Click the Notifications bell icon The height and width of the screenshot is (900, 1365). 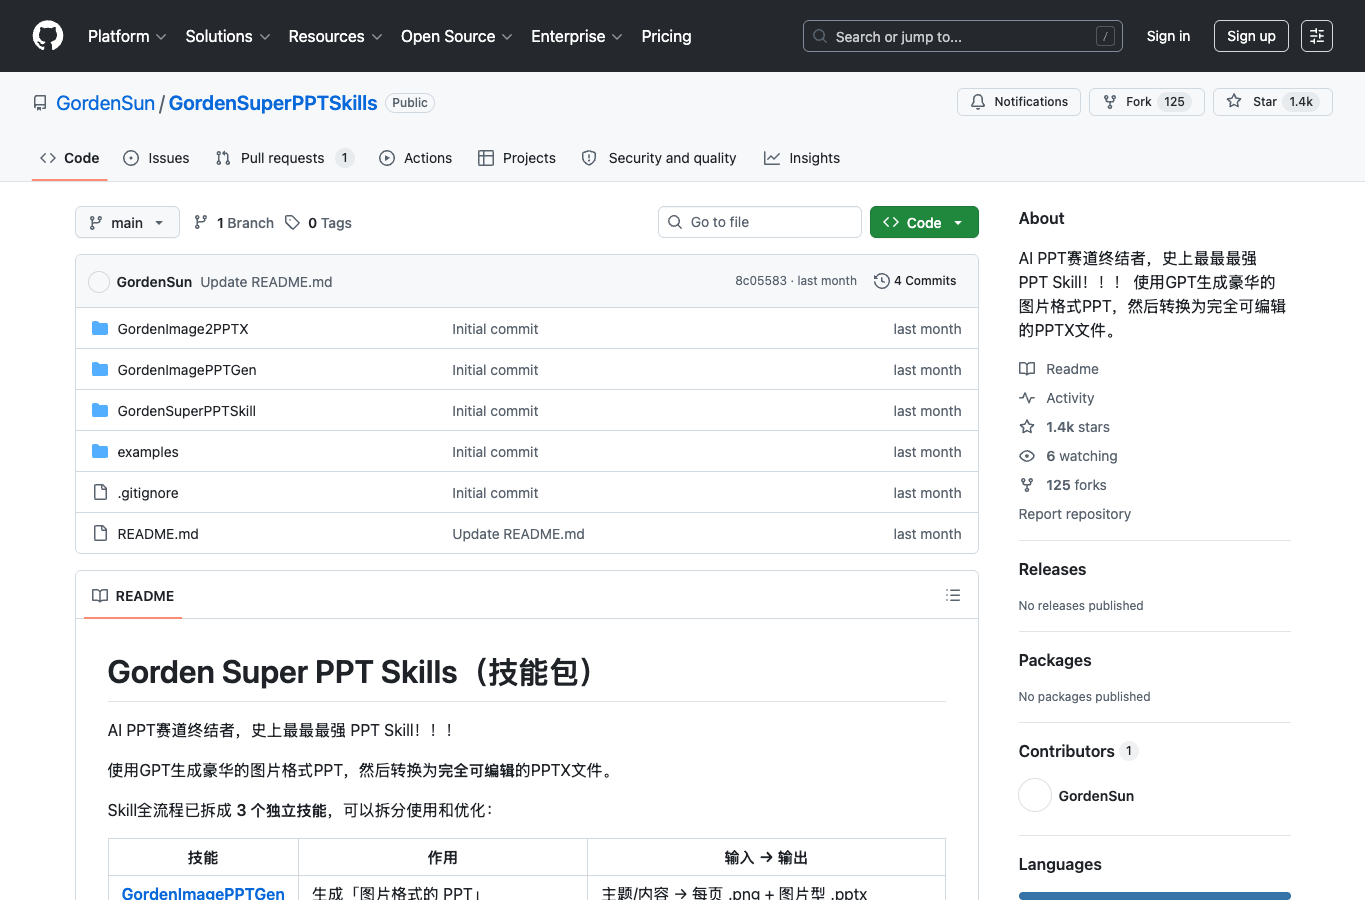pyautogui.click(x=978, y=102)
